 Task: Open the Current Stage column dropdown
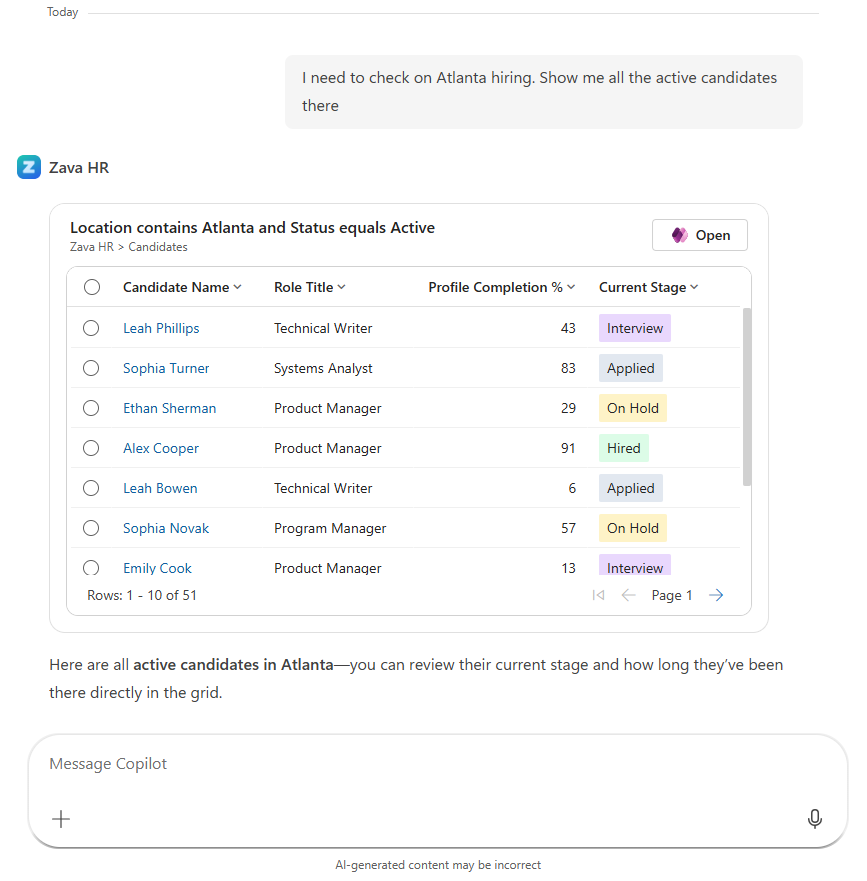tap(695, 286)
